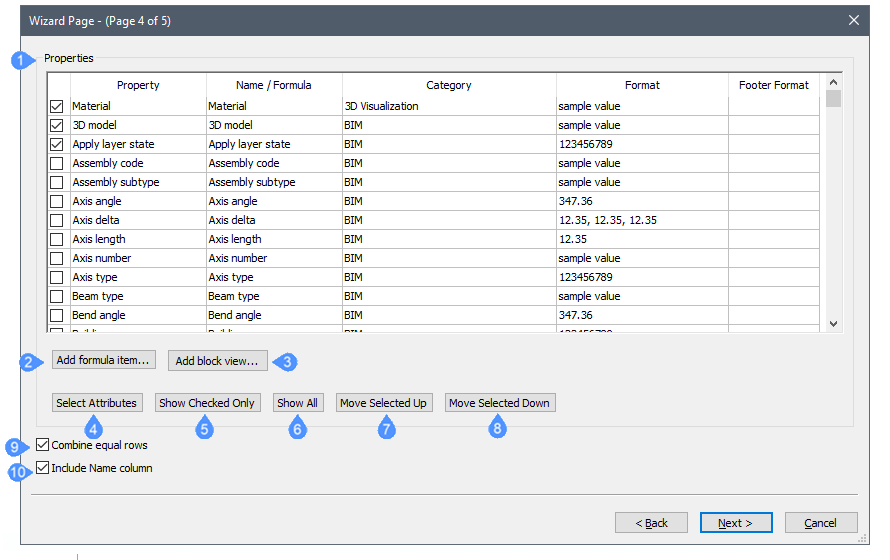Check the Axis length checkbox
Viewport: 890px width, 560px height.
click(56, 239)
